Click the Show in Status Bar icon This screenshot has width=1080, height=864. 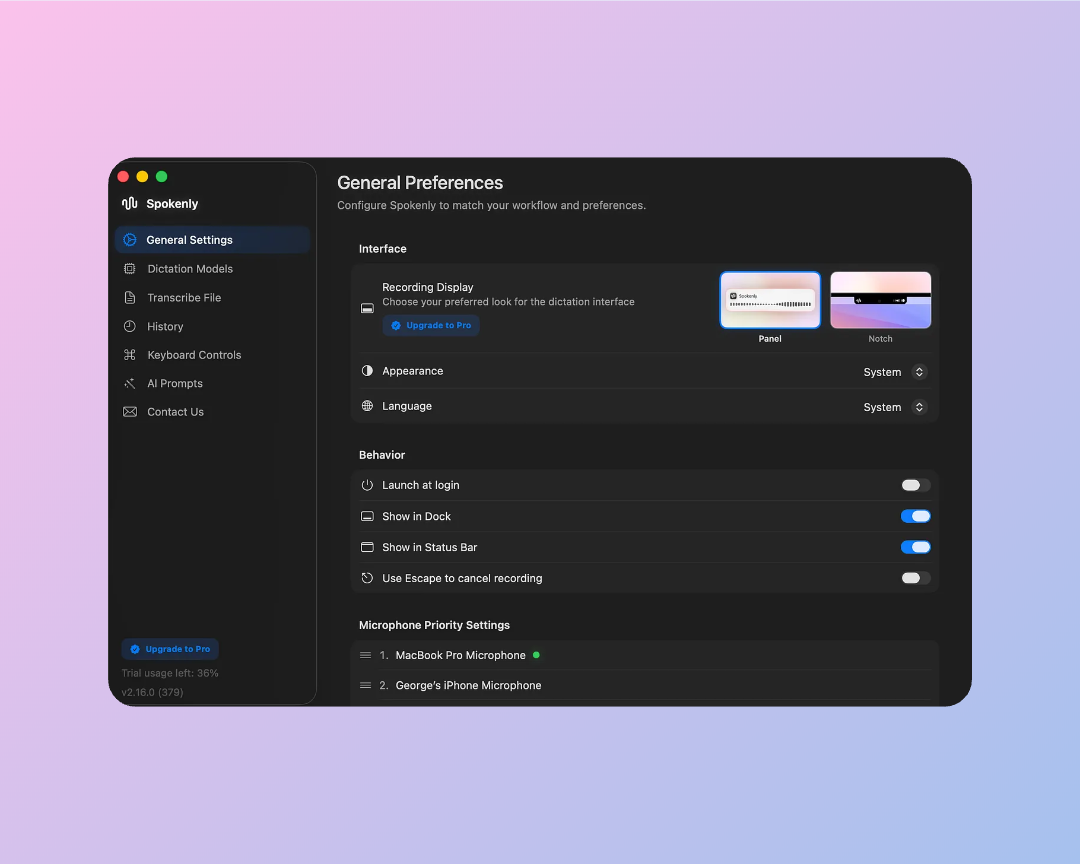pyautogui.click(x=367, y=547)
